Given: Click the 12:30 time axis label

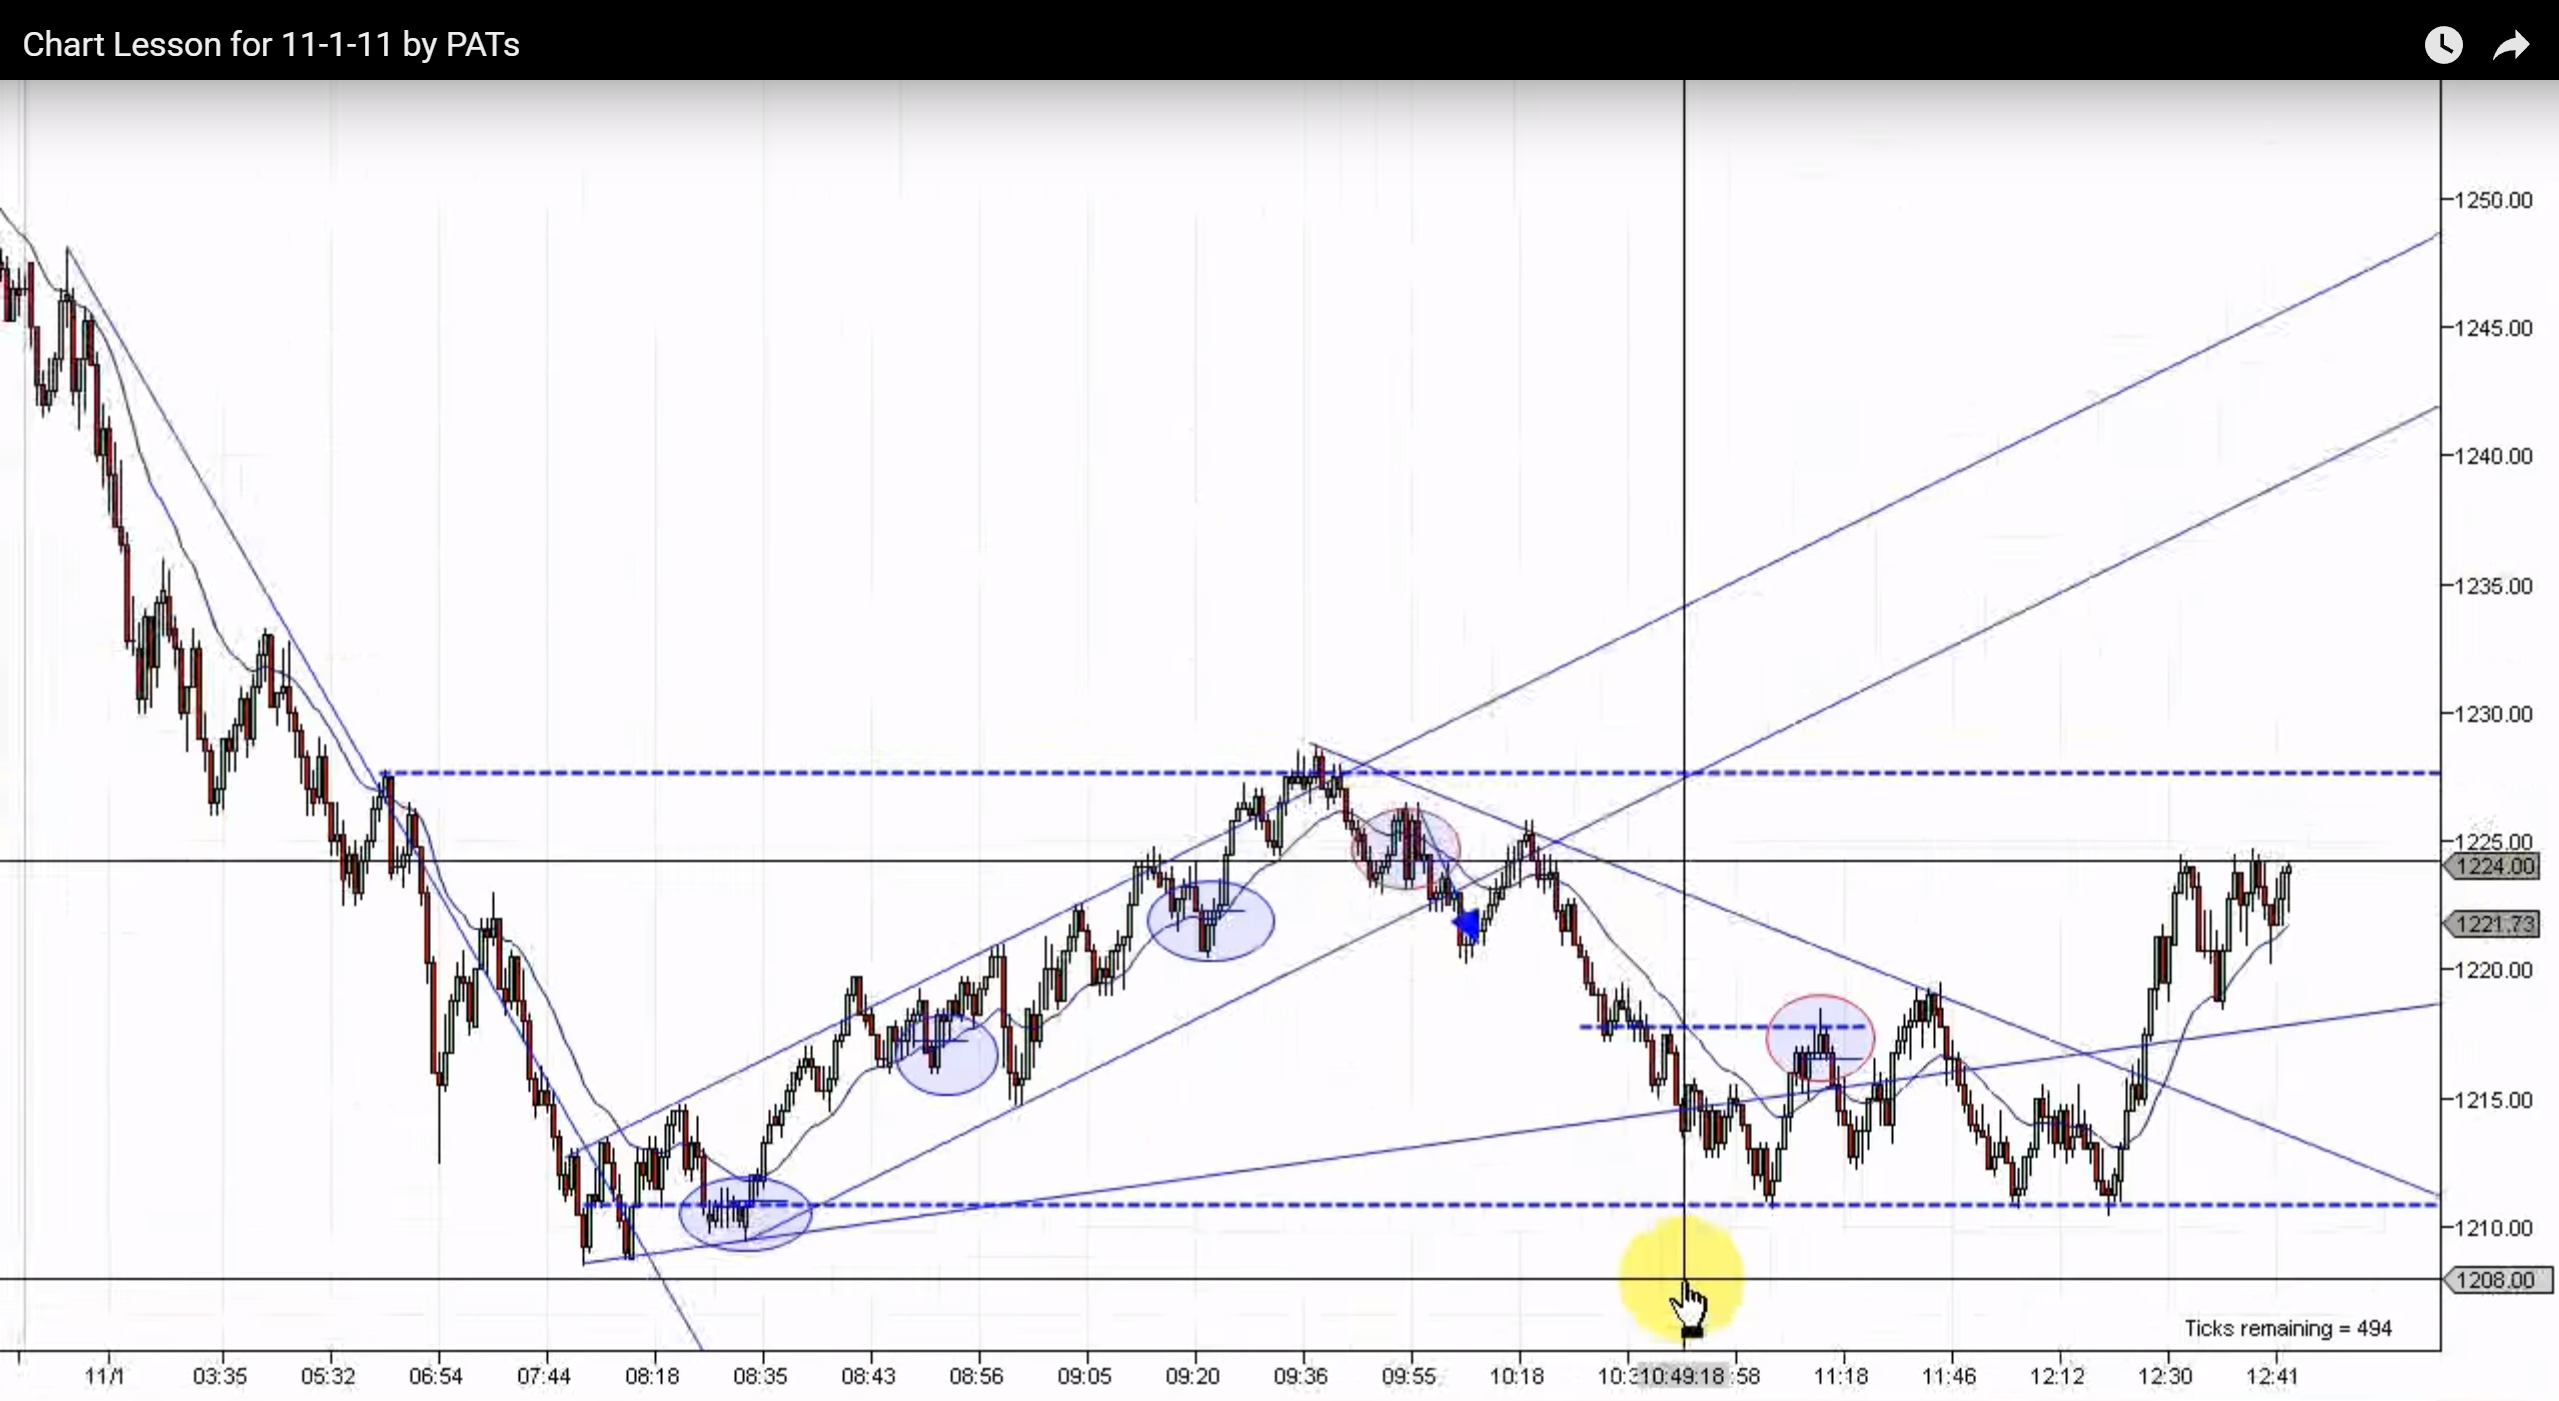Looking at the screenshot, I should [x=2165, y=1376].
